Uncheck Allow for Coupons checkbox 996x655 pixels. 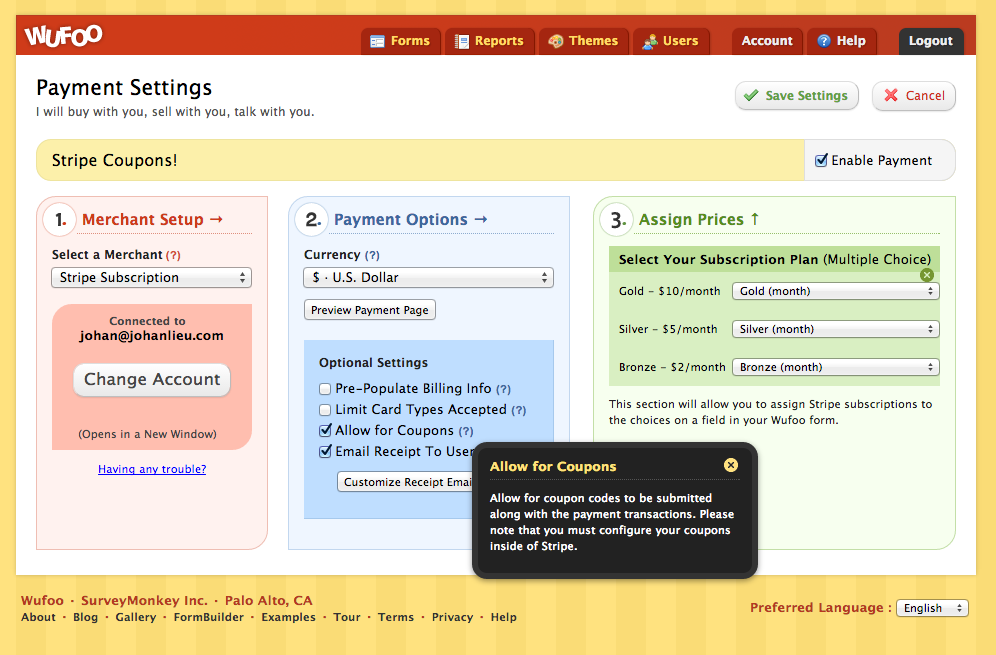click(x=325, y=431)
